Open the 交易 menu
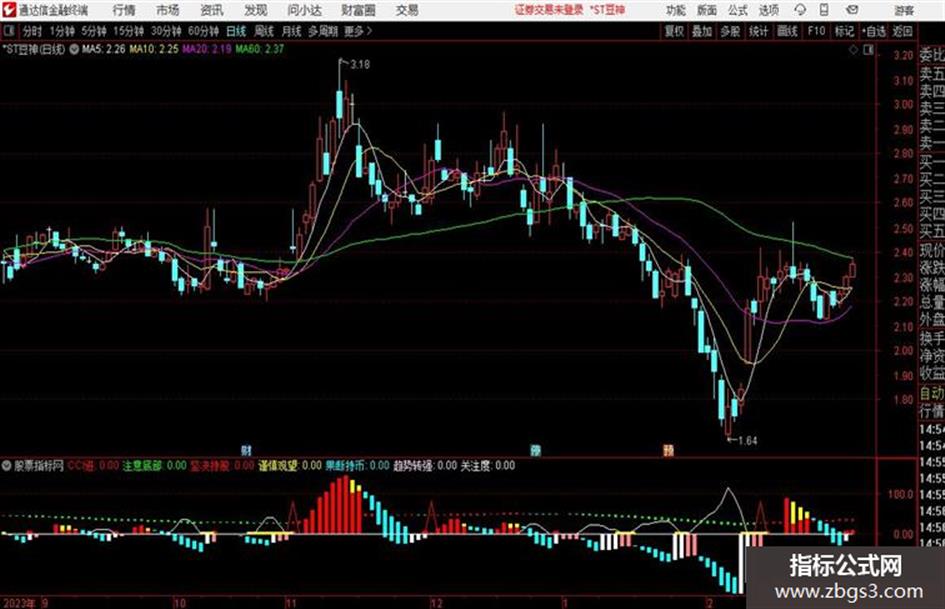945x609 pixels. click(x=407, y=10)
